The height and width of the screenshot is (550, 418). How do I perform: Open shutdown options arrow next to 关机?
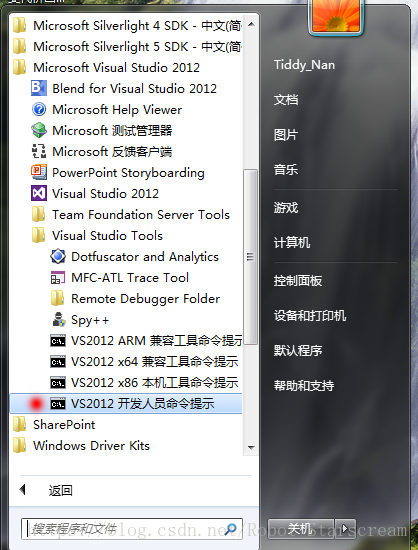[x=345, y=528]
